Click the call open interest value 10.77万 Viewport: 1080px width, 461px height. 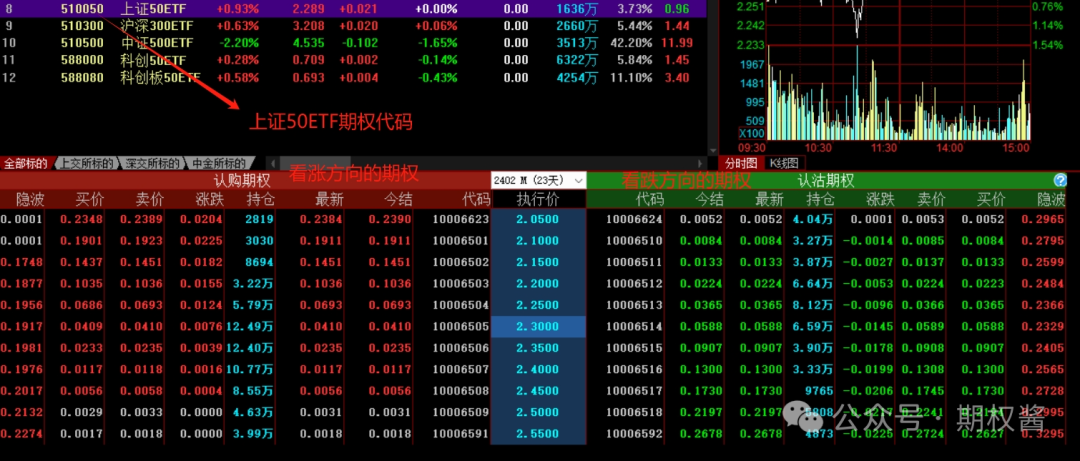(249, 369)
